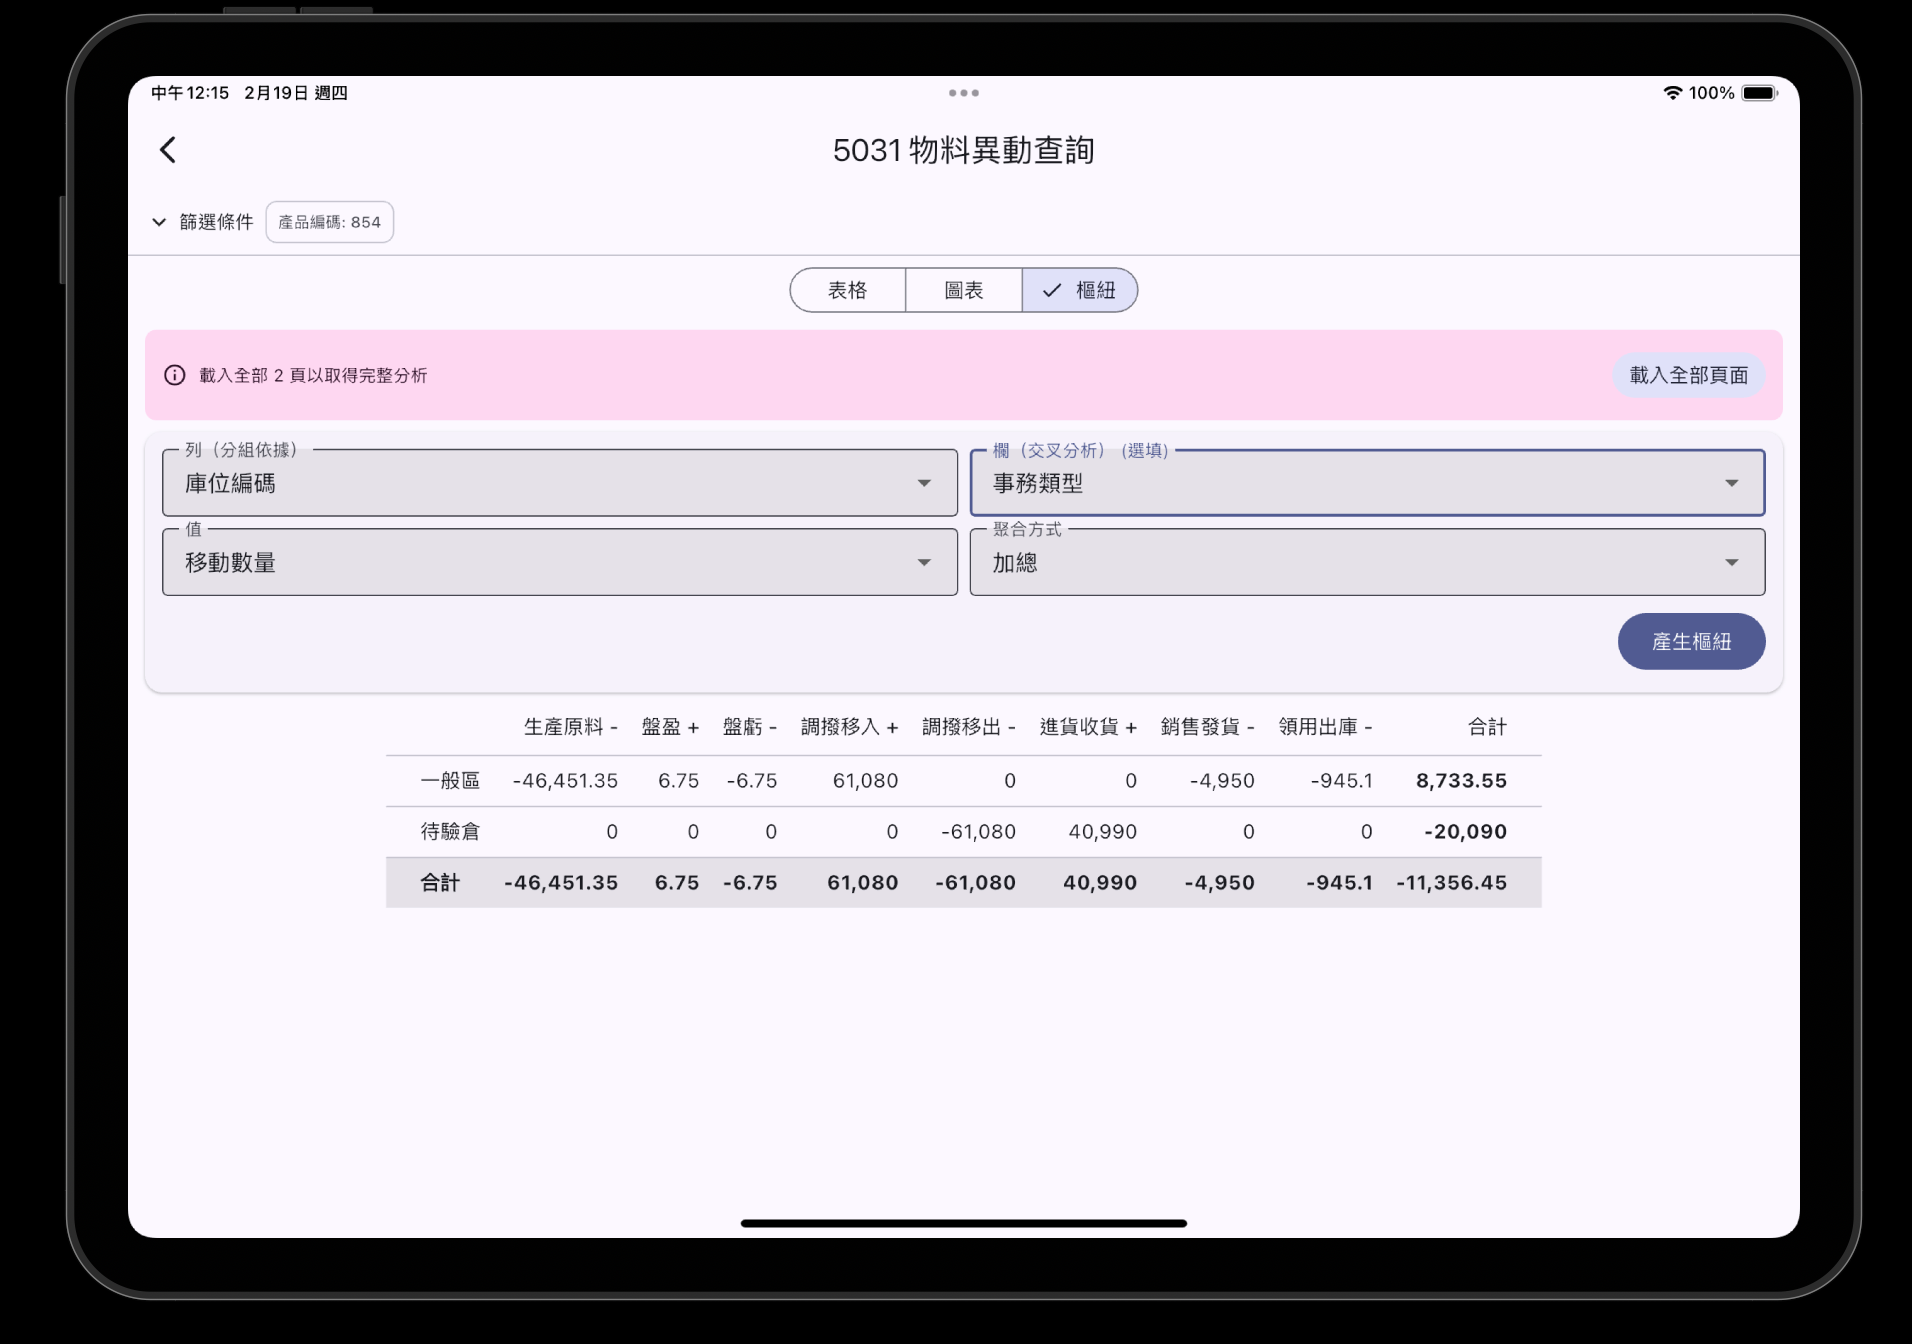The width and height of the screenshot is (1912, 1344).
Task: Tap the battery indicator showing 100%
Action: [x=1758, y=92]
